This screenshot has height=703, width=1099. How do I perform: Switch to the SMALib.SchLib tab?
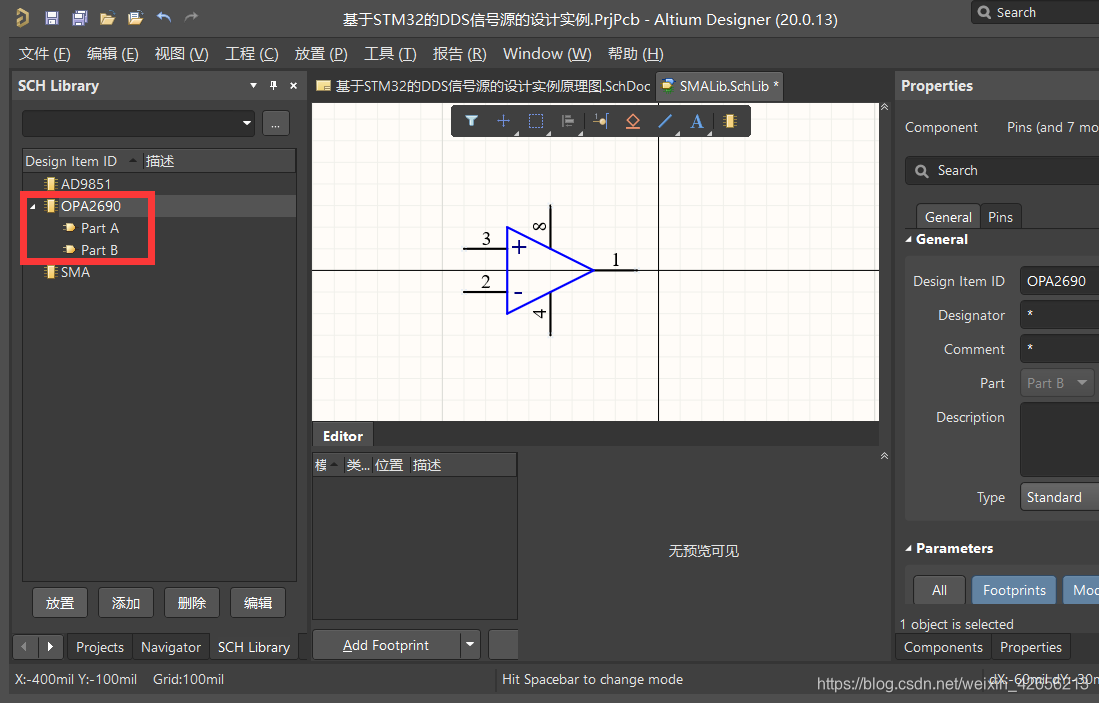point(719,86)
